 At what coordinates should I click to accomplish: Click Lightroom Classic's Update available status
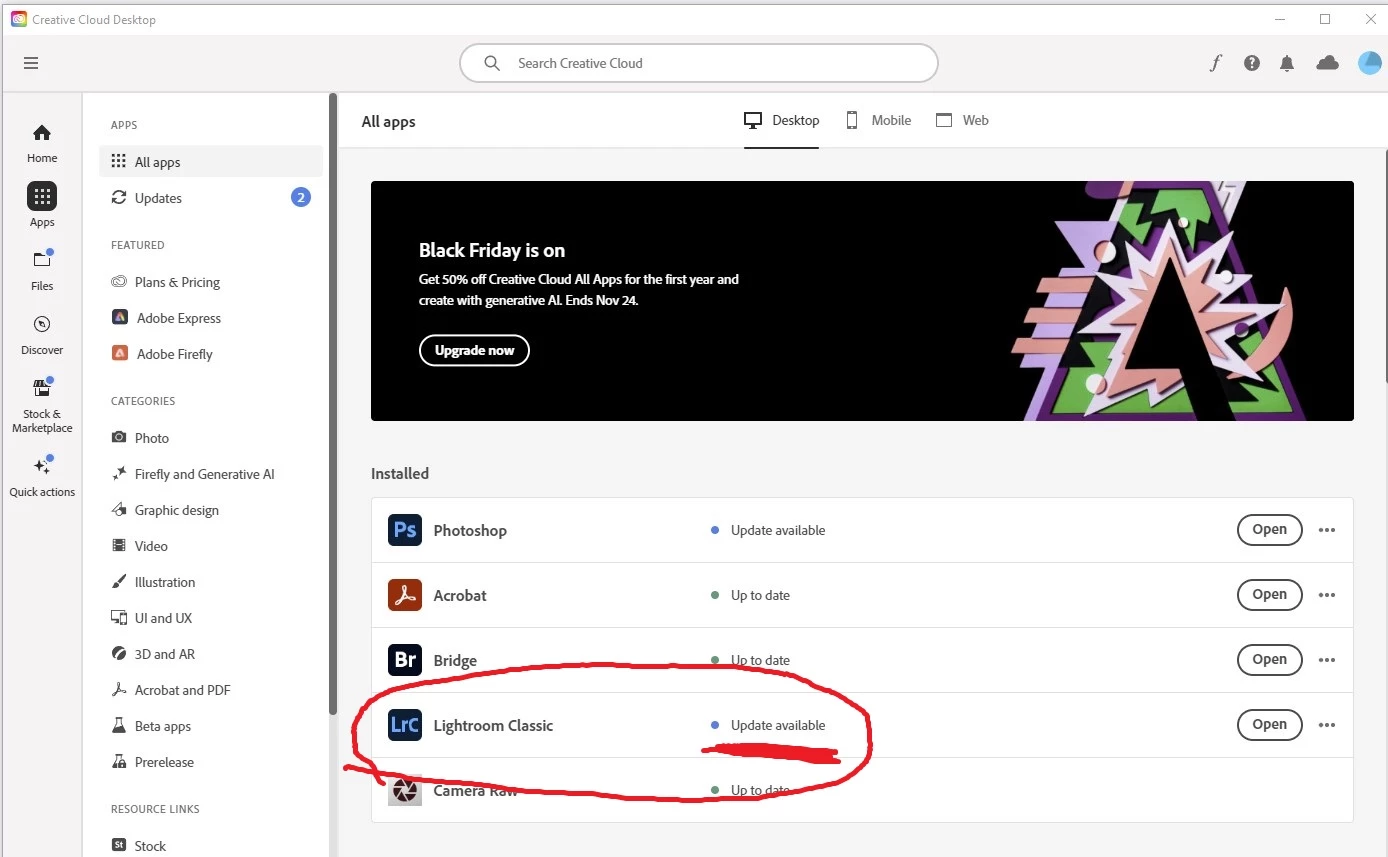click(x=768, y=725)
